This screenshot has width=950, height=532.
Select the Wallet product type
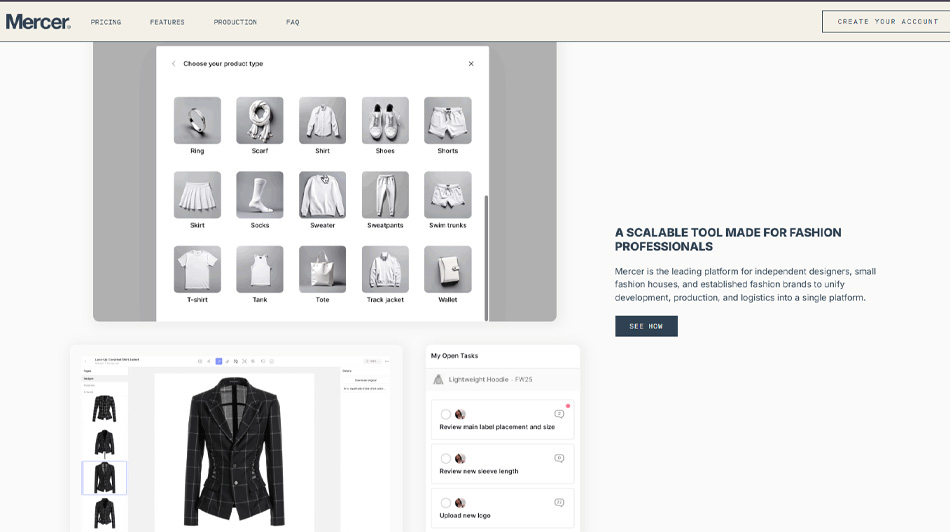coord(447,269)
